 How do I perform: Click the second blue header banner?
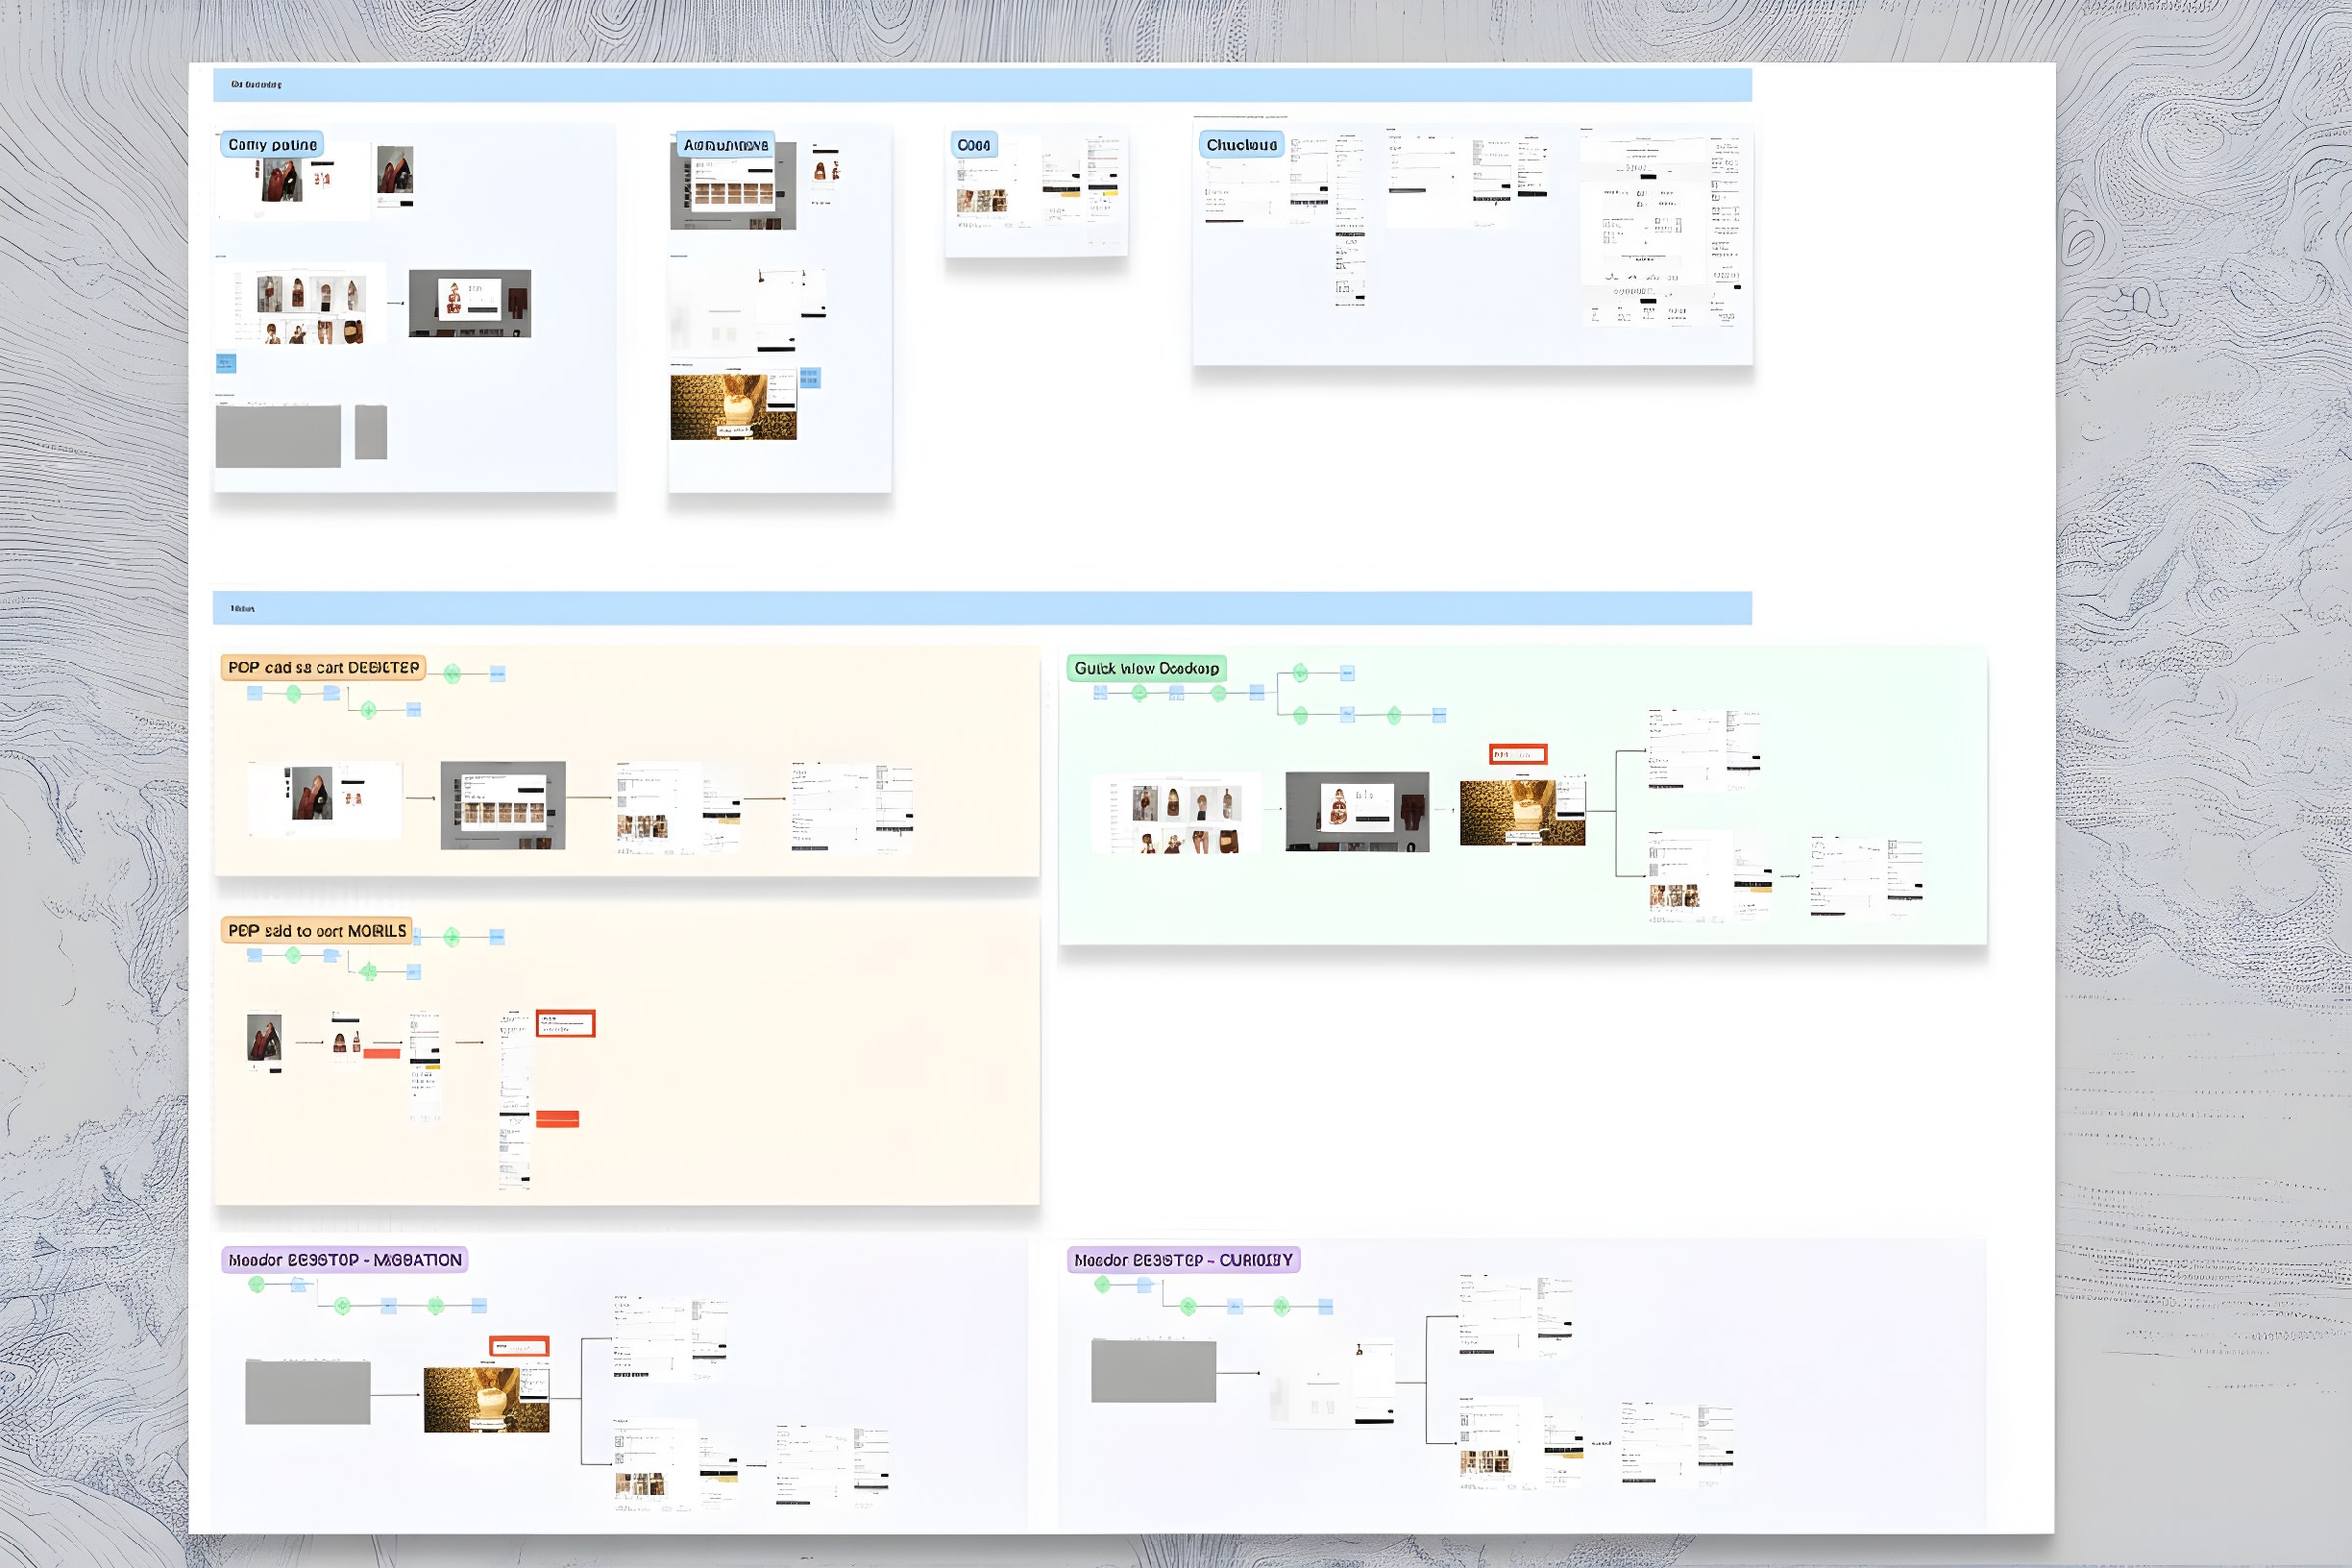point(982,608)
